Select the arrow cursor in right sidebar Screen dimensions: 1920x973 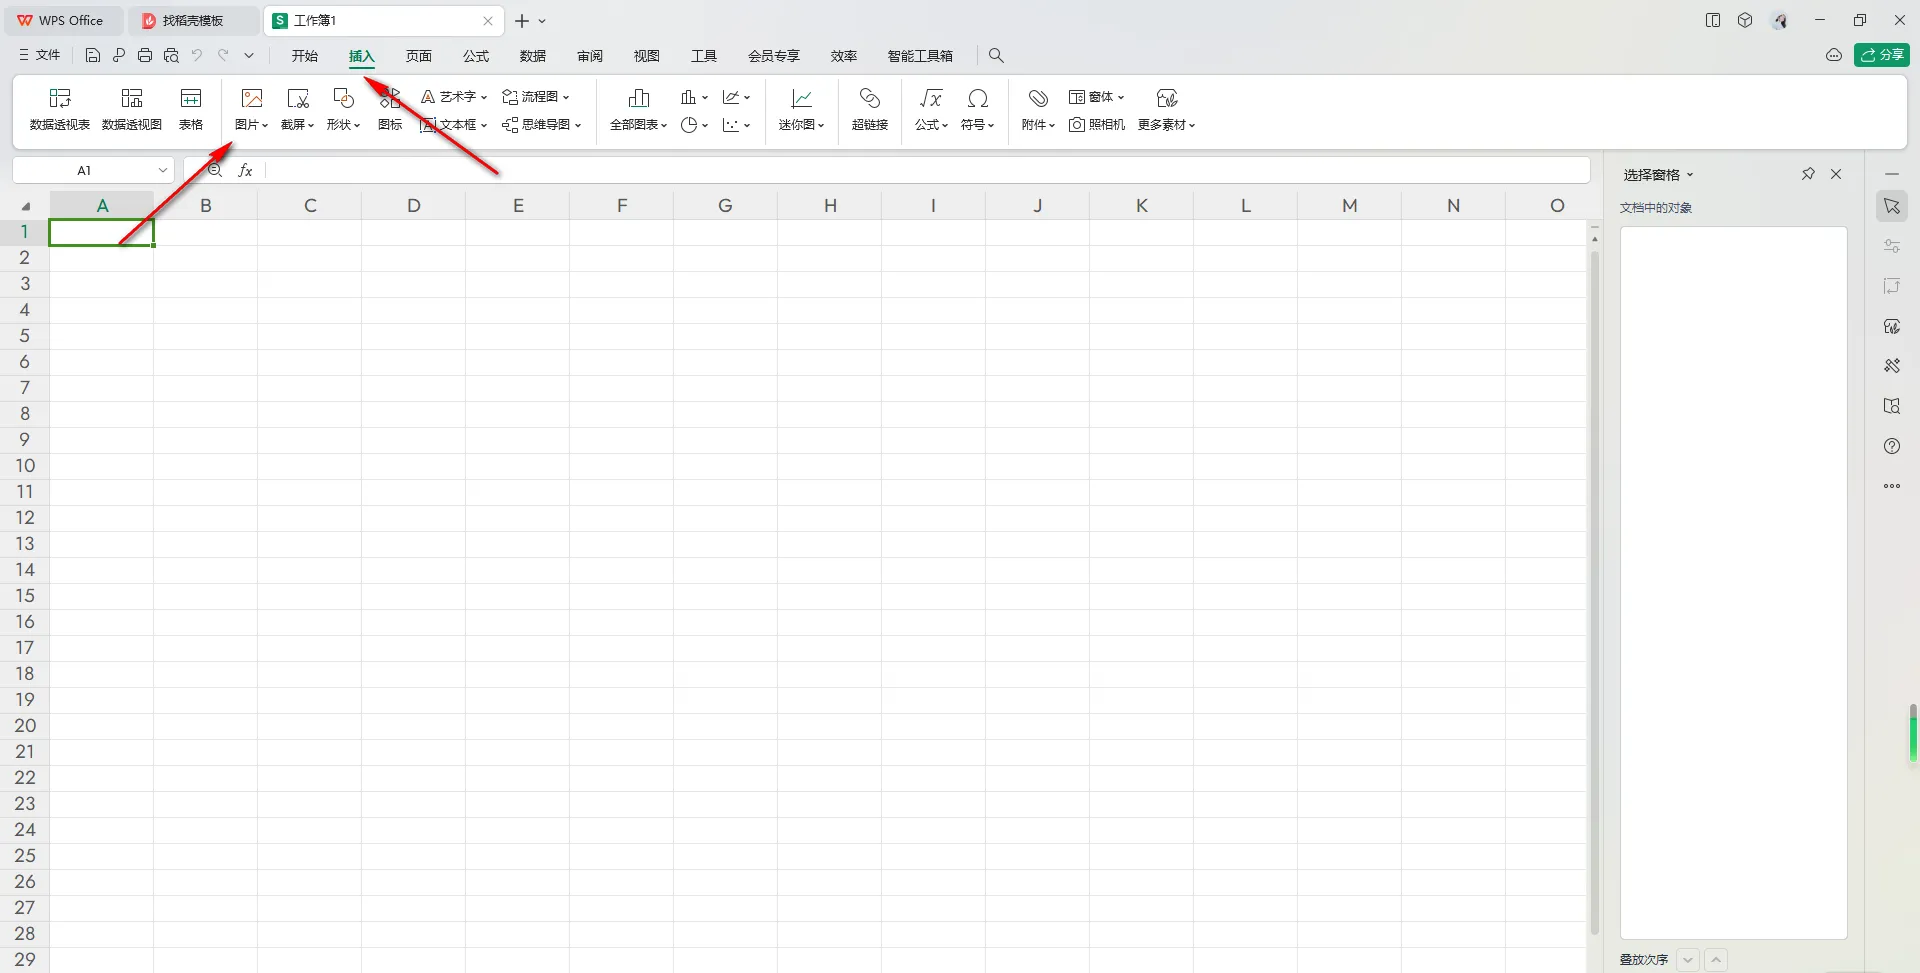coord(1892,206)
